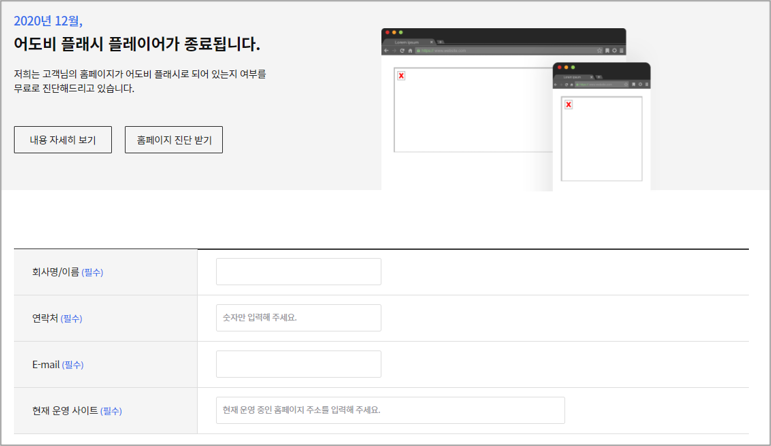Click the E-mail (필수) label
The image size is (771, 446).
pos(58,364)
